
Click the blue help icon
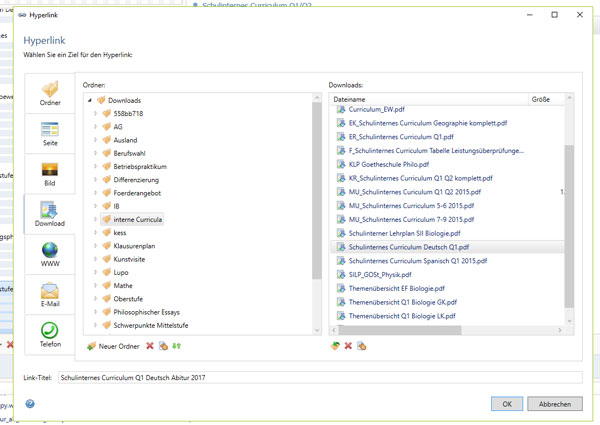30,404
